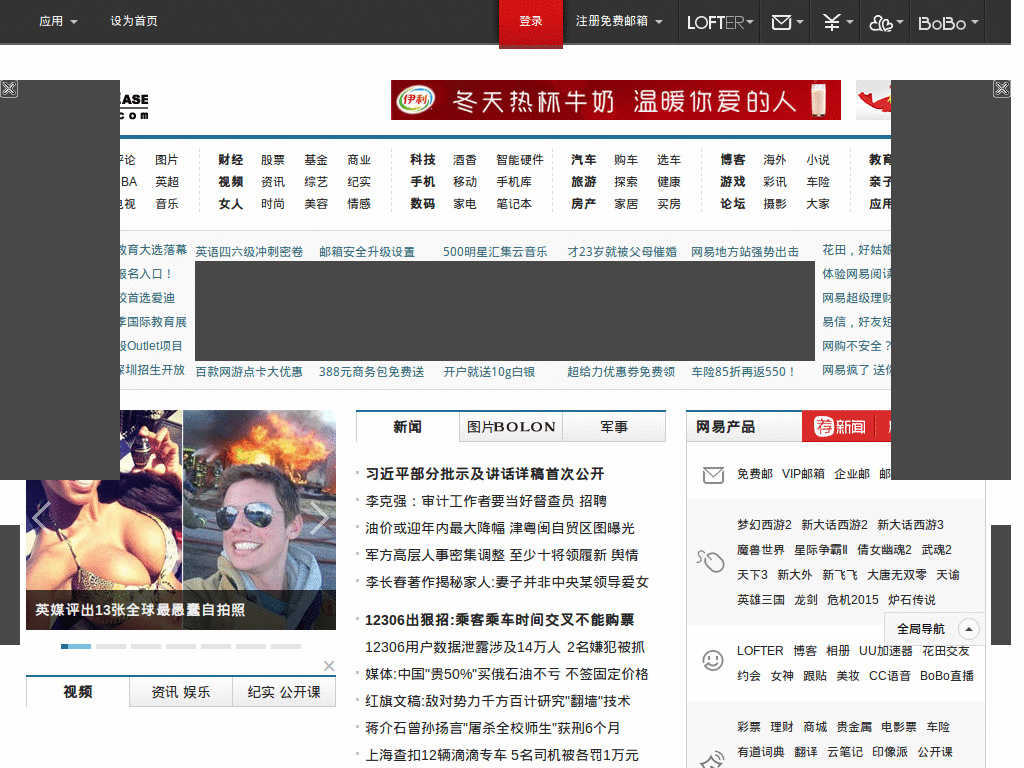Select the second carousel pagination dot
This screenshot has height=768, width=1024.
click(x=110, y=646)
